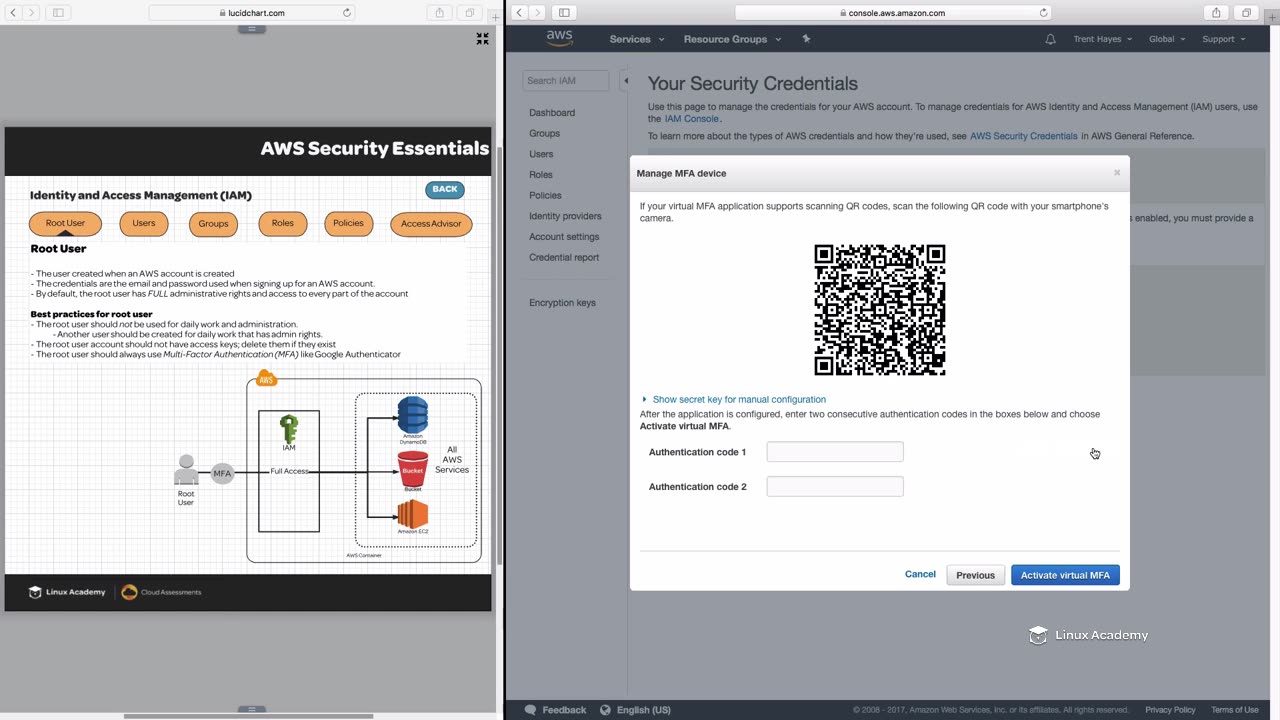
Task: Open the notifications bell icon
Action: (1050, 39)
